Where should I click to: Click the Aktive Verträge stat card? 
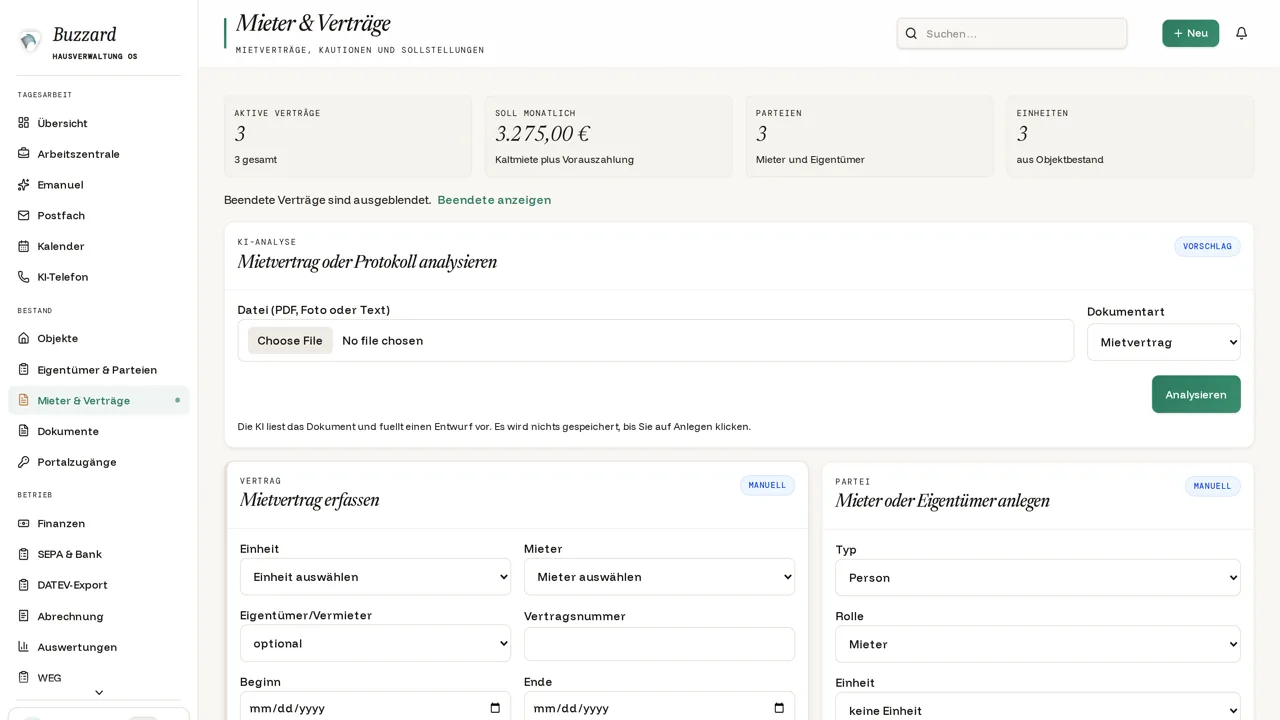(348, 136)
